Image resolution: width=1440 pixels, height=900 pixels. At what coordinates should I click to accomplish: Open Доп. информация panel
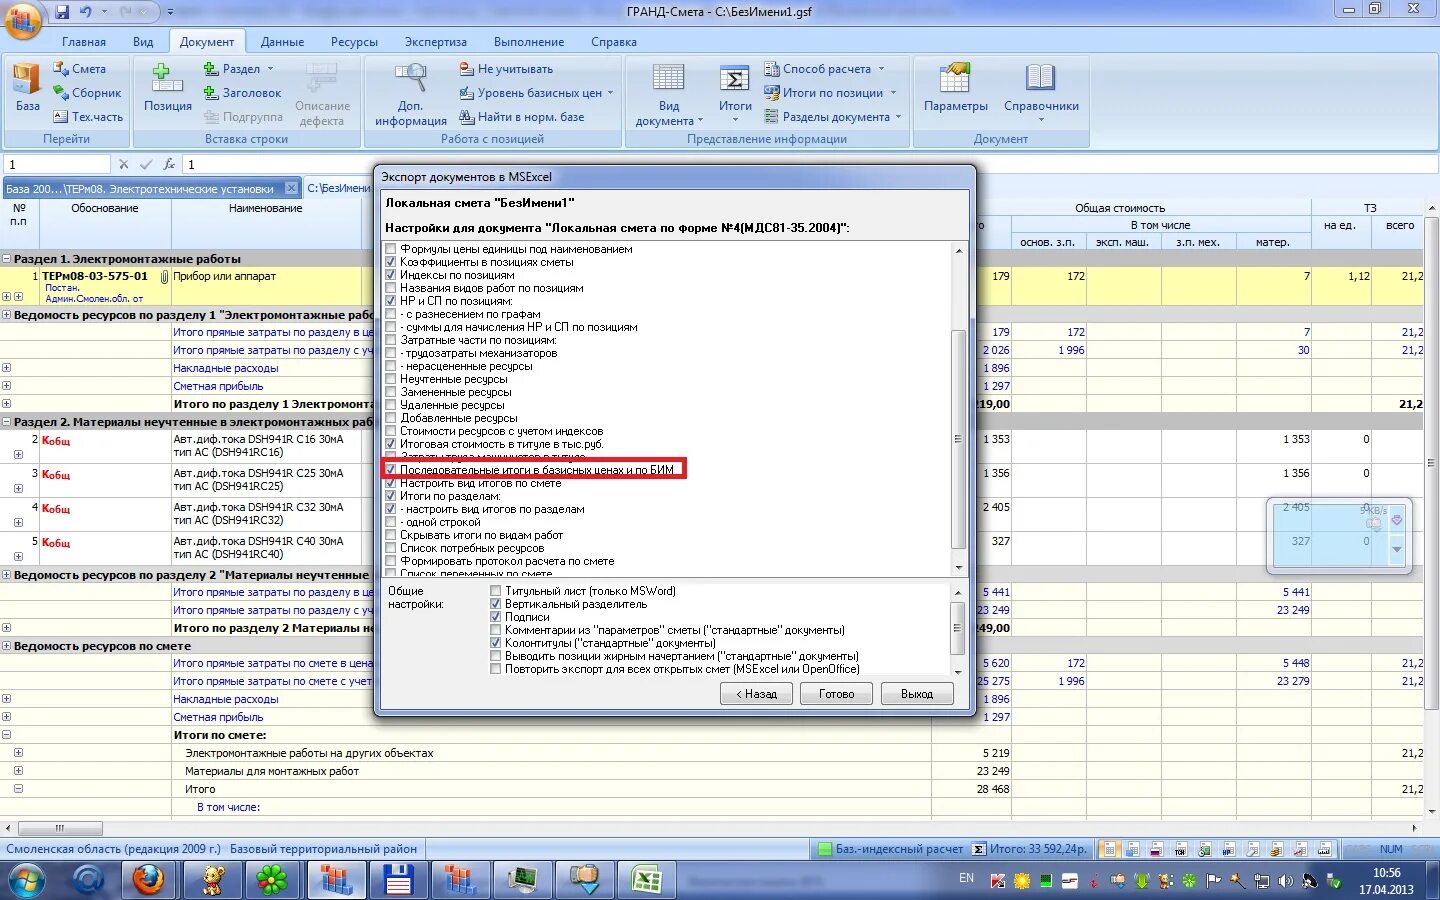click(411, 95)
